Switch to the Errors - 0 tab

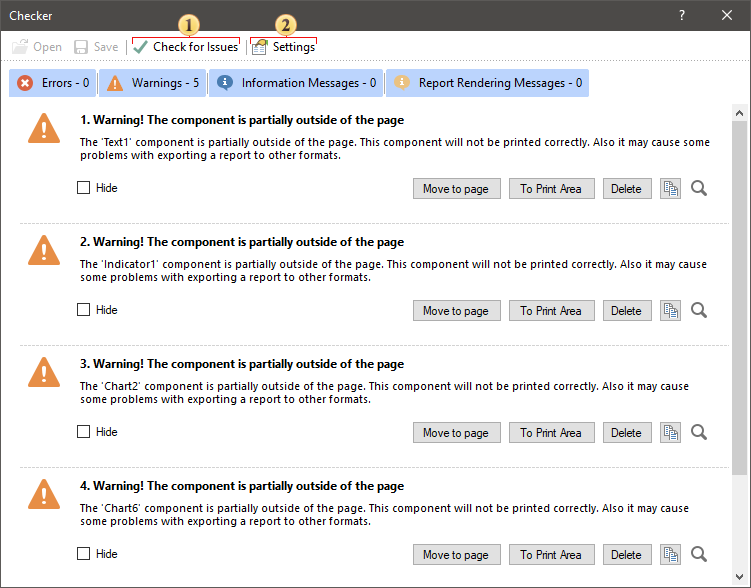54,83
